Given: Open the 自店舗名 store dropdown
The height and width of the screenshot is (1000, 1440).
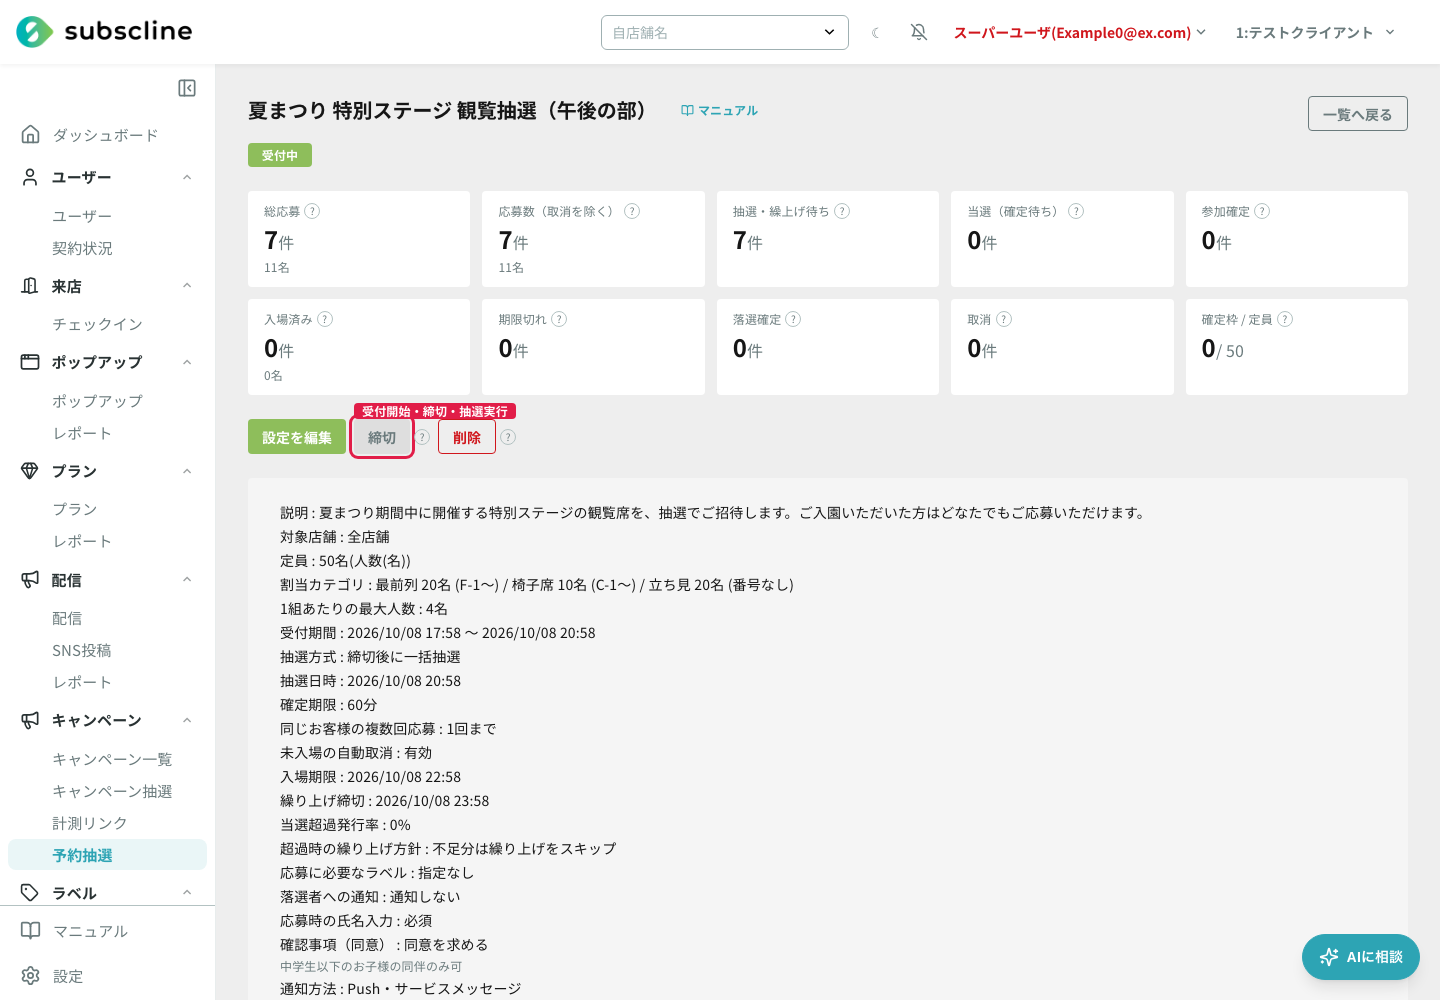Looking at the screenshot, I should pos(725,32).
